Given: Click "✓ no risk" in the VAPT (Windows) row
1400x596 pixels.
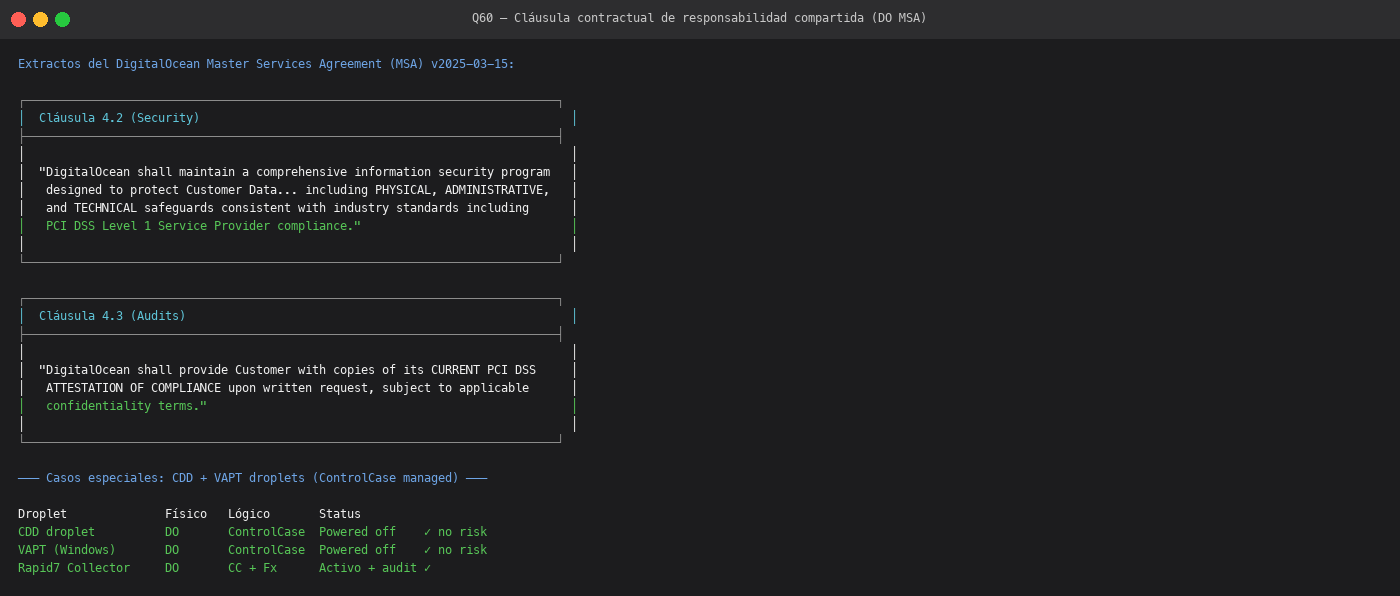Looking at the screenshot, I should tap(455, 550).
